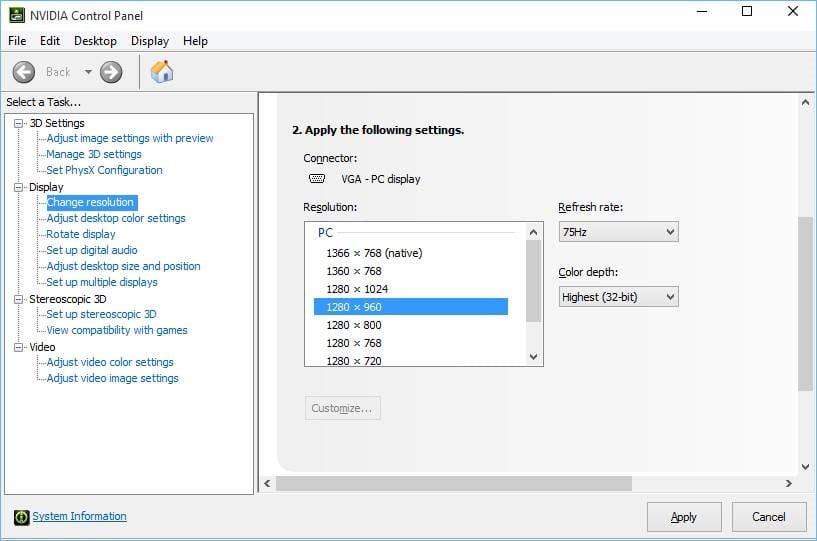Maximize the NVIDIA Control Panel window
This screenshot has height=541, width=817.
click(747, 11)
